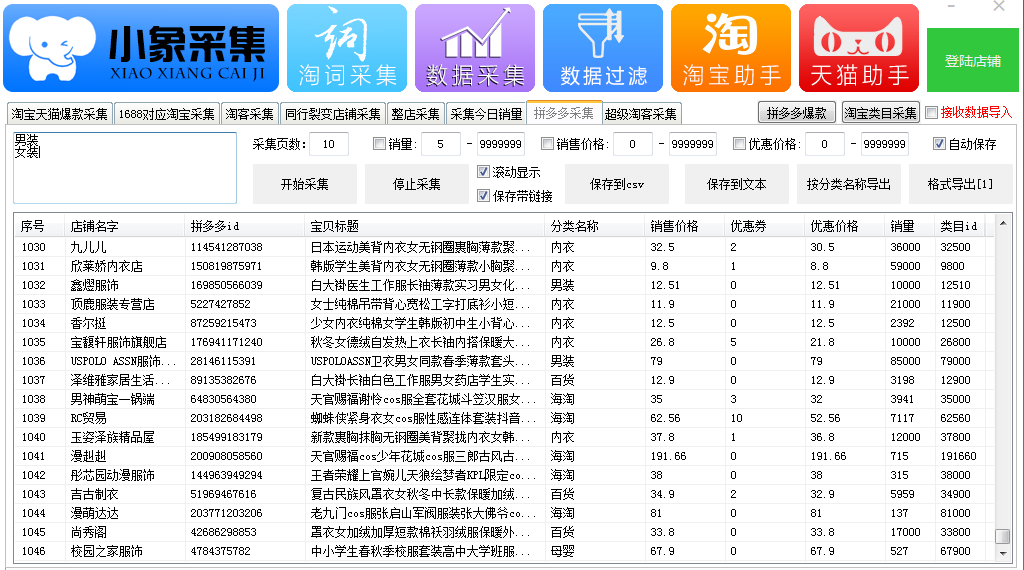Click the 销售价格 minimum field
The width and height of the screenshot is (1024, 570).
click(x=633, y=144)
